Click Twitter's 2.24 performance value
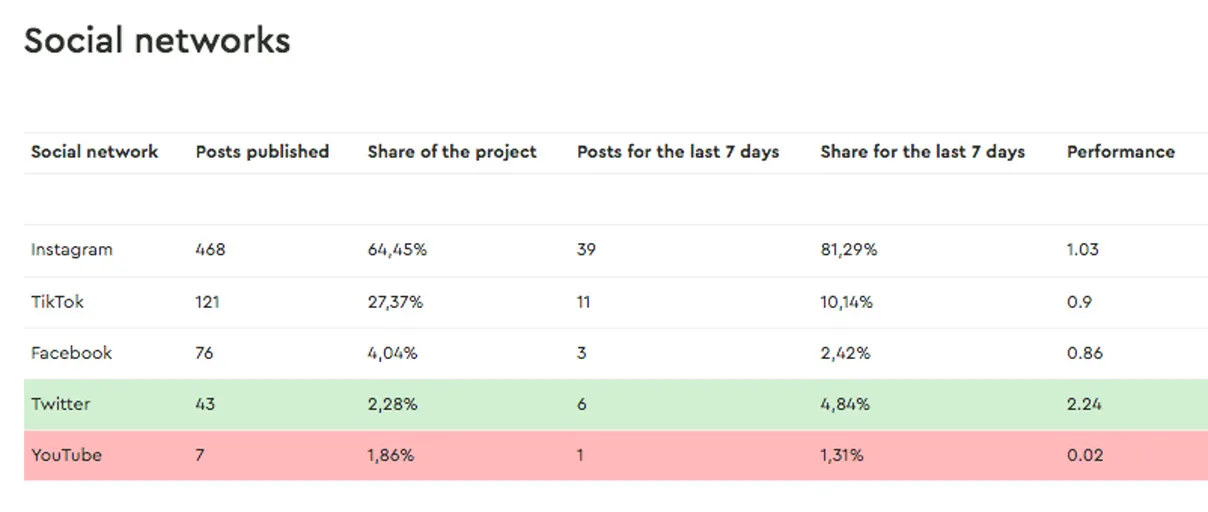 tap(1084, 404)
